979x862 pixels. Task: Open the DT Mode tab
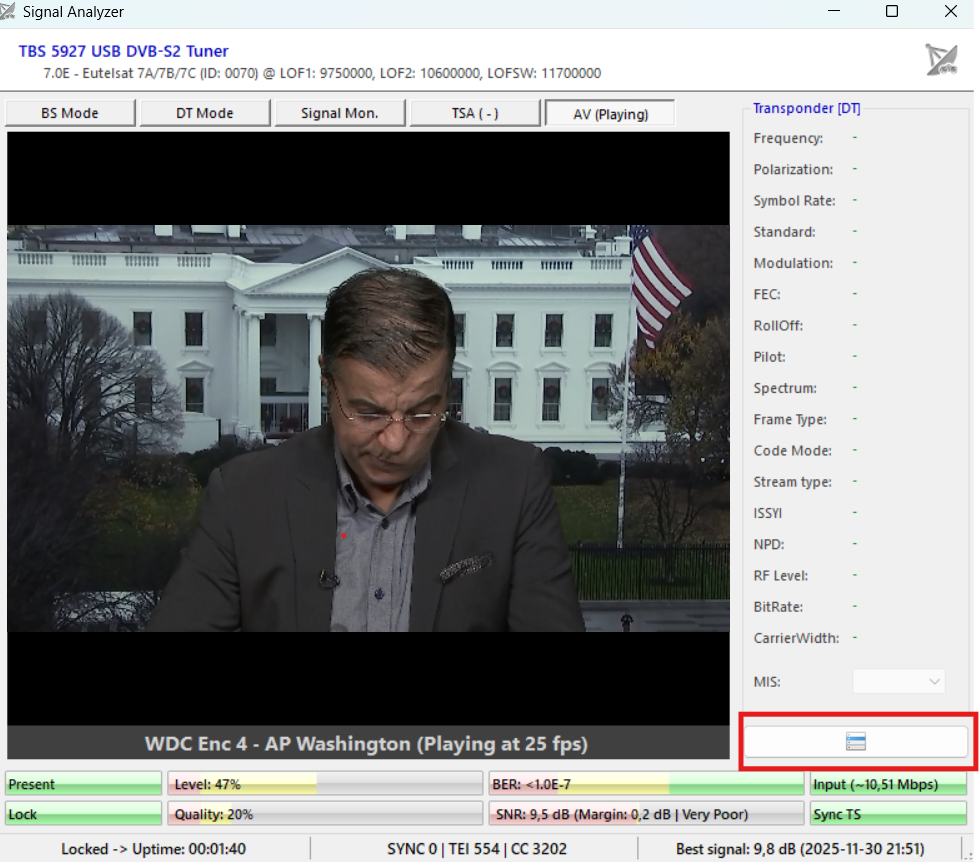point(205,113)
